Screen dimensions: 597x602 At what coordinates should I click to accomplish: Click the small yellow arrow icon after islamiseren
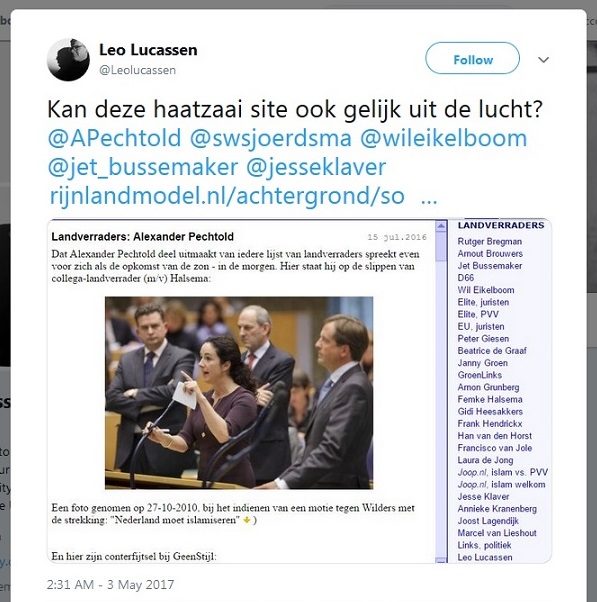(247, 520)
